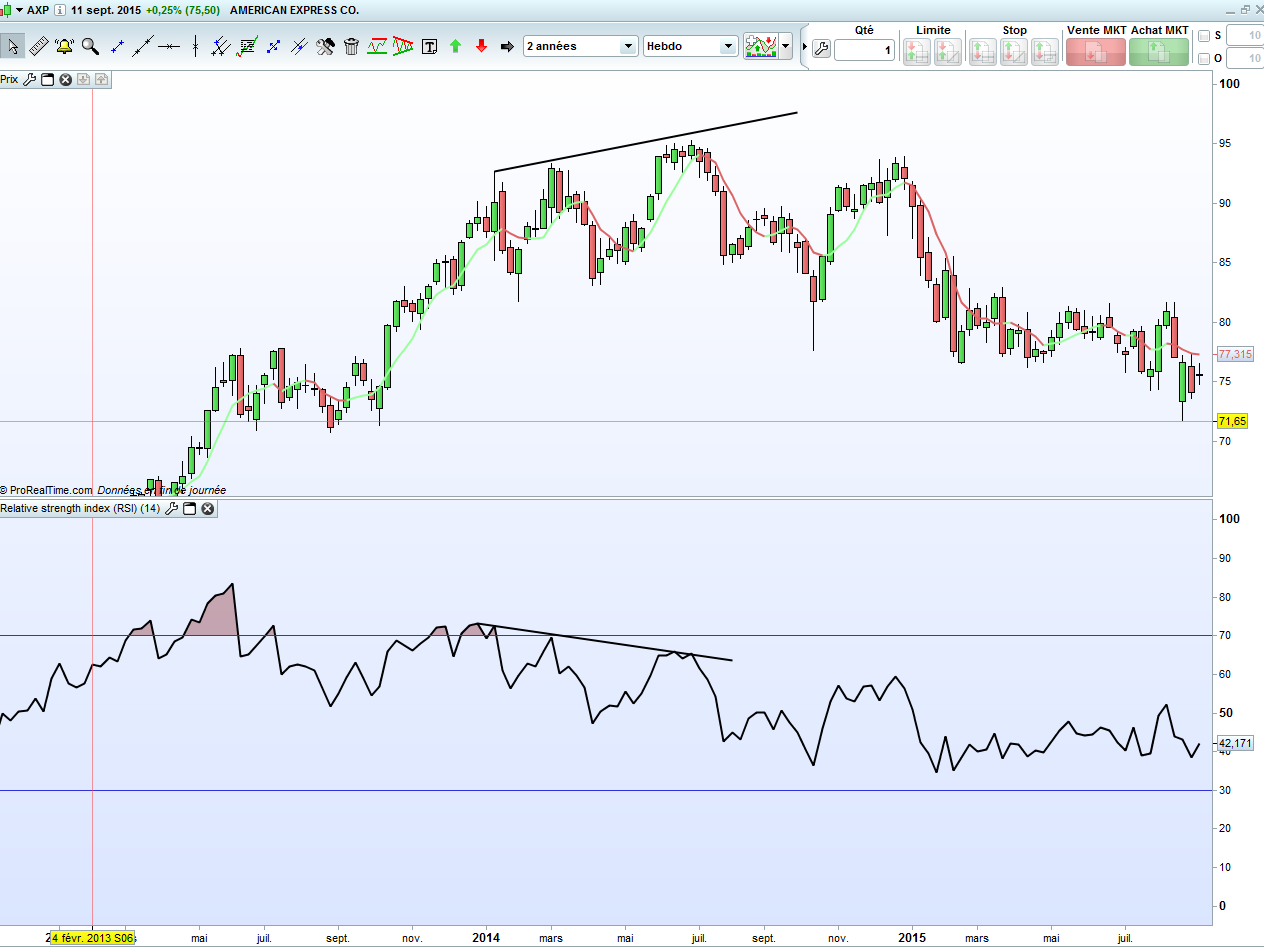Select the dotted blue line tool
This screenshot has width=1264, height=947.
coord(273,46)
